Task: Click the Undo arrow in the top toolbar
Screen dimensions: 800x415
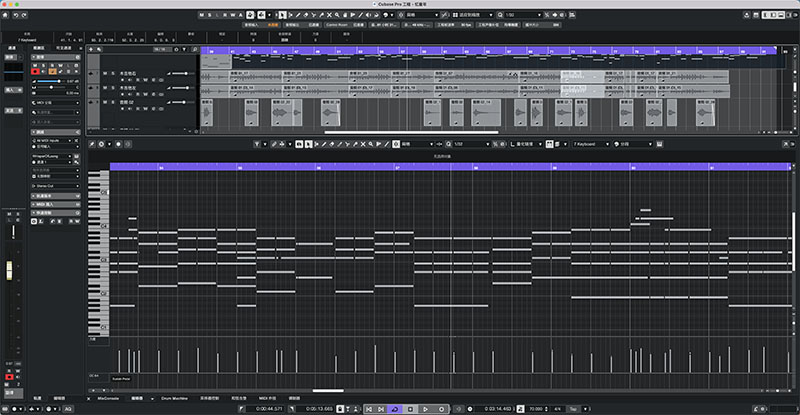Action: (16, 15)
